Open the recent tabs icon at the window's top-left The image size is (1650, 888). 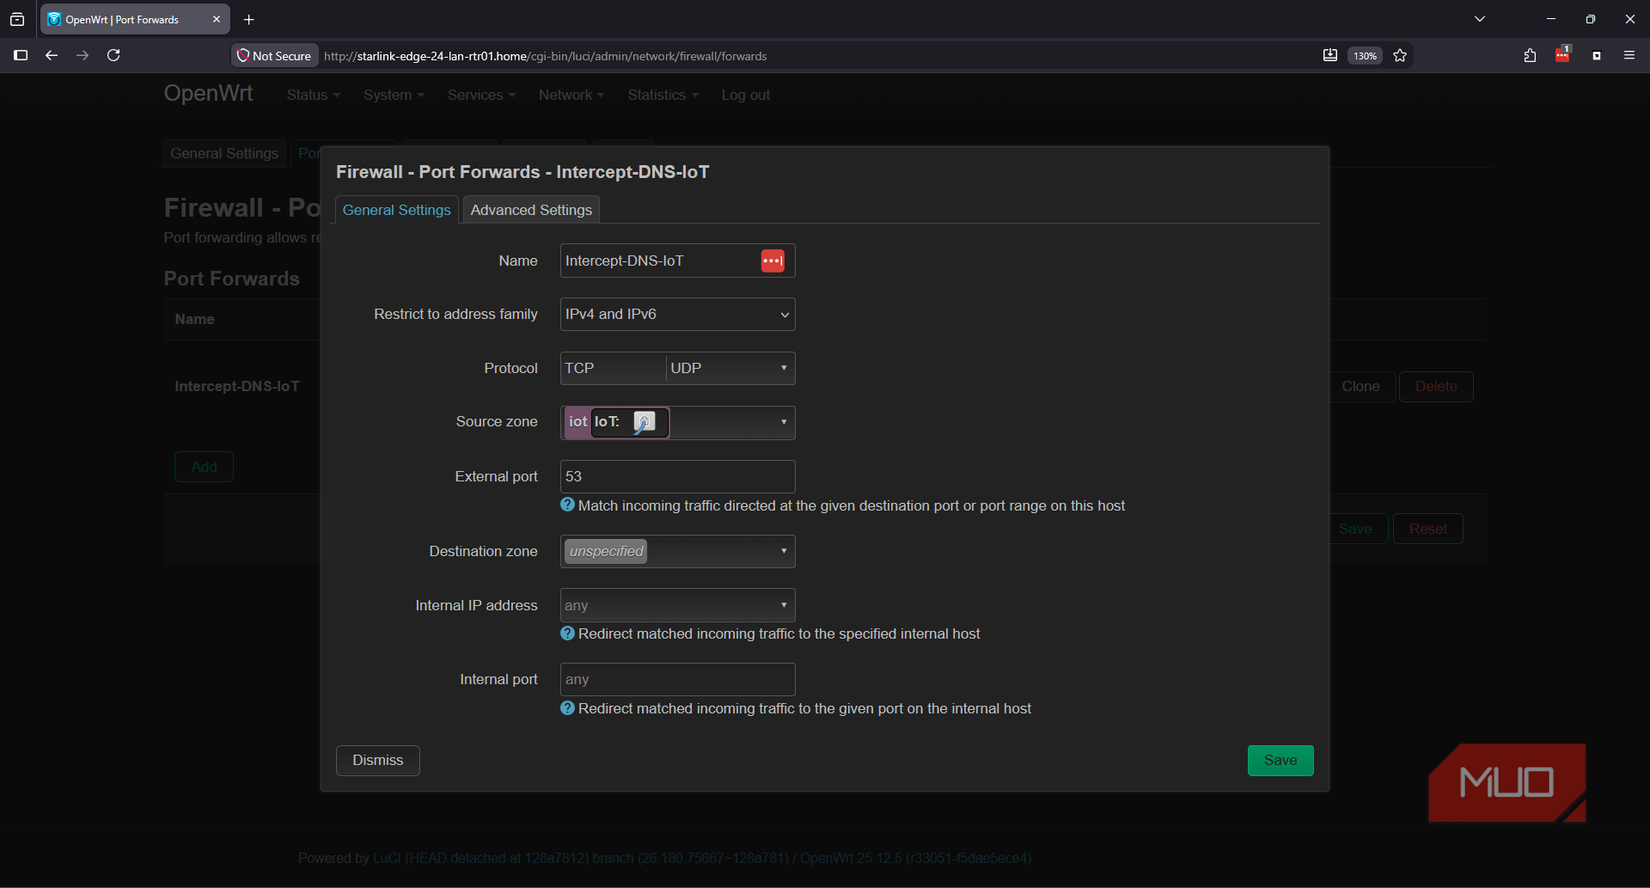click(x=17, y=19)
